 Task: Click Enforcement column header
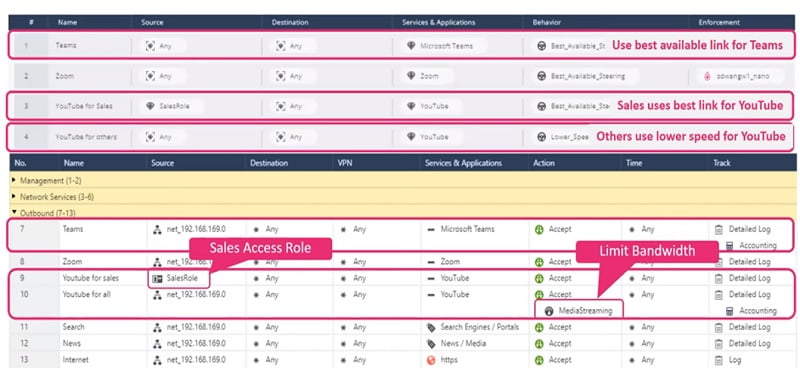tap(719, 22)
